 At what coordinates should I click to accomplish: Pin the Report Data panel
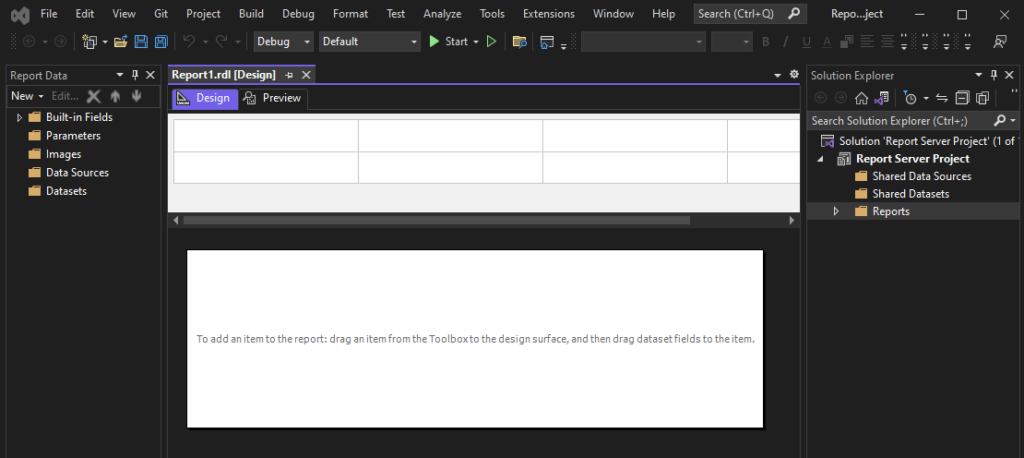point(135,75)
